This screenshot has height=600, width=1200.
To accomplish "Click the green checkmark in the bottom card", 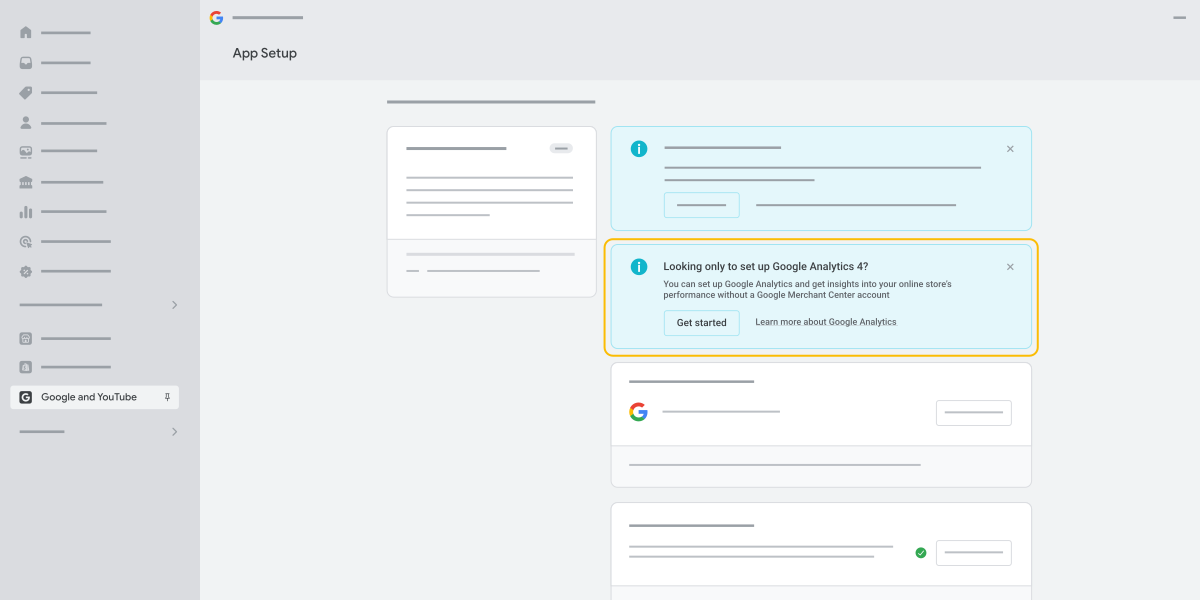I will [x=920, y=552].
